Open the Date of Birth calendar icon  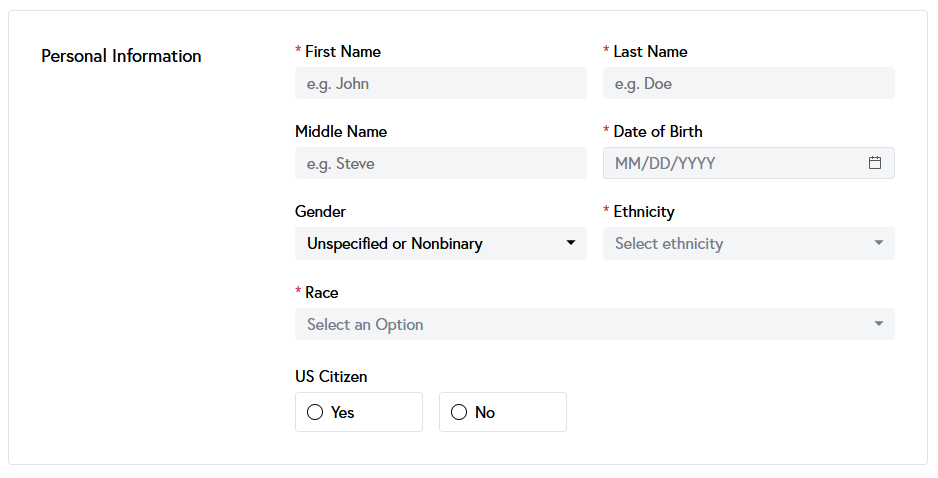pyautogui.click(x=875, y=163)
